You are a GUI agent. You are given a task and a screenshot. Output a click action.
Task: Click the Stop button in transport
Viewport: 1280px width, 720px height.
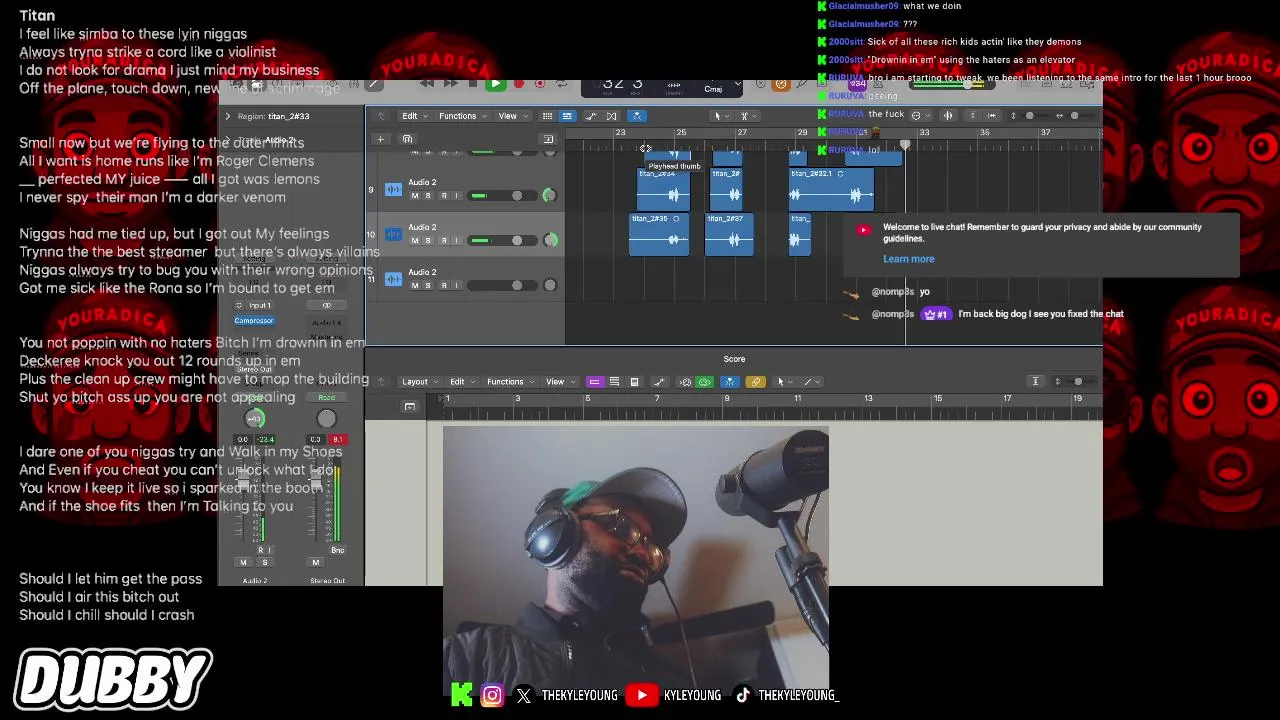tap(473, 84)
